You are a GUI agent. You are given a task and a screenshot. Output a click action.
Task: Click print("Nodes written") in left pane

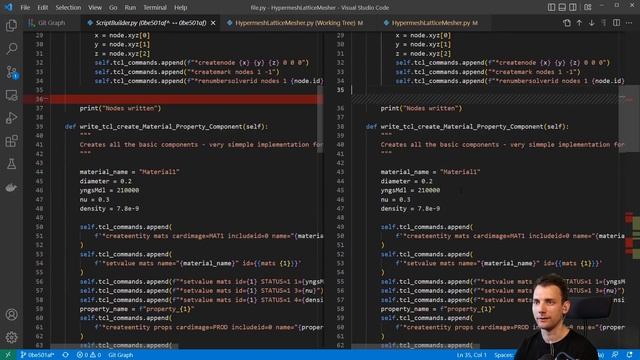click(120, 108)
